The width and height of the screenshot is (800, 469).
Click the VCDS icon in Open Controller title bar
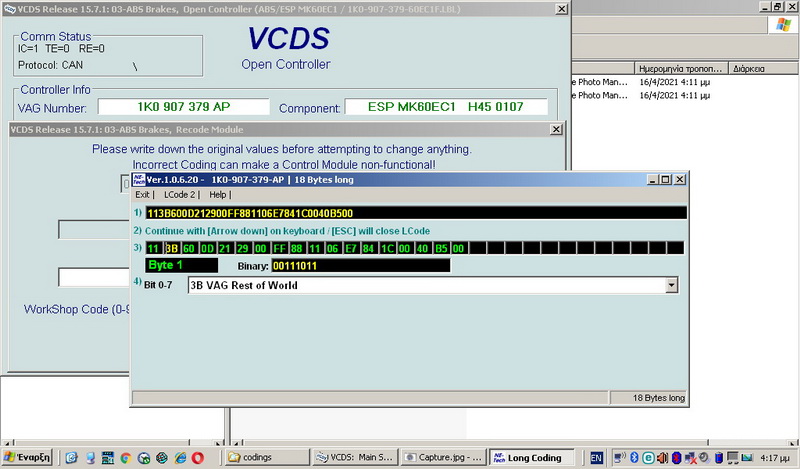(9, 9)
